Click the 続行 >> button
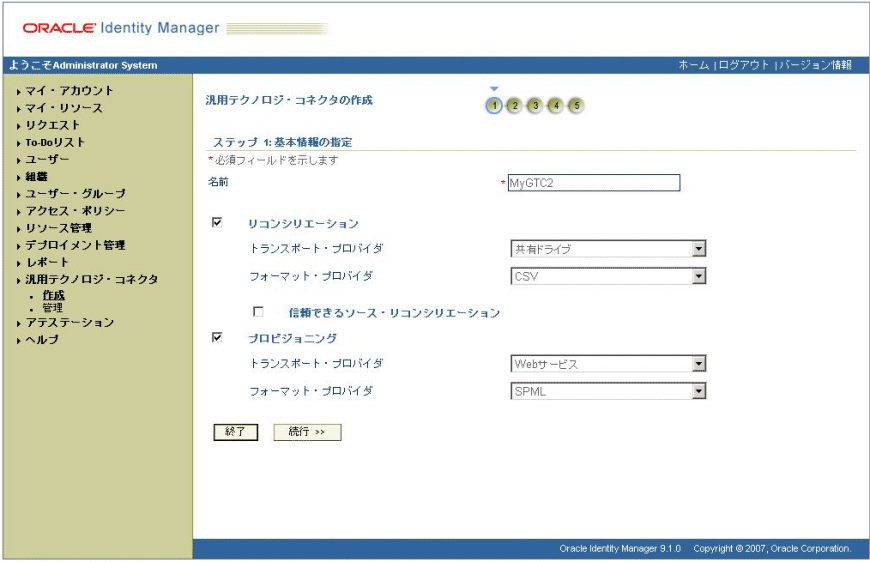Viewport: 870px width, 562px height. pos(307,432)
